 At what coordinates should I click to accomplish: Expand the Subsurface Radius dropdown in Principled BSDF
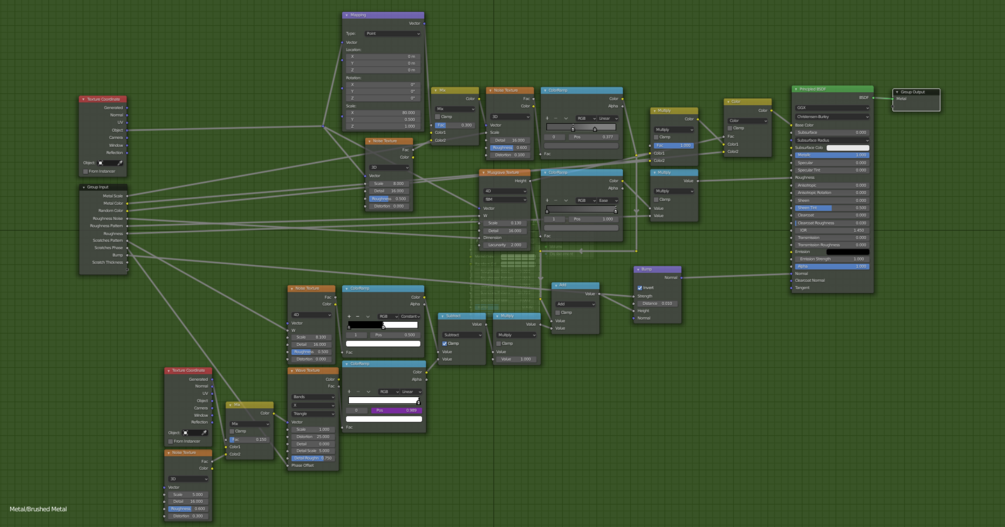[x=832, y=140]
